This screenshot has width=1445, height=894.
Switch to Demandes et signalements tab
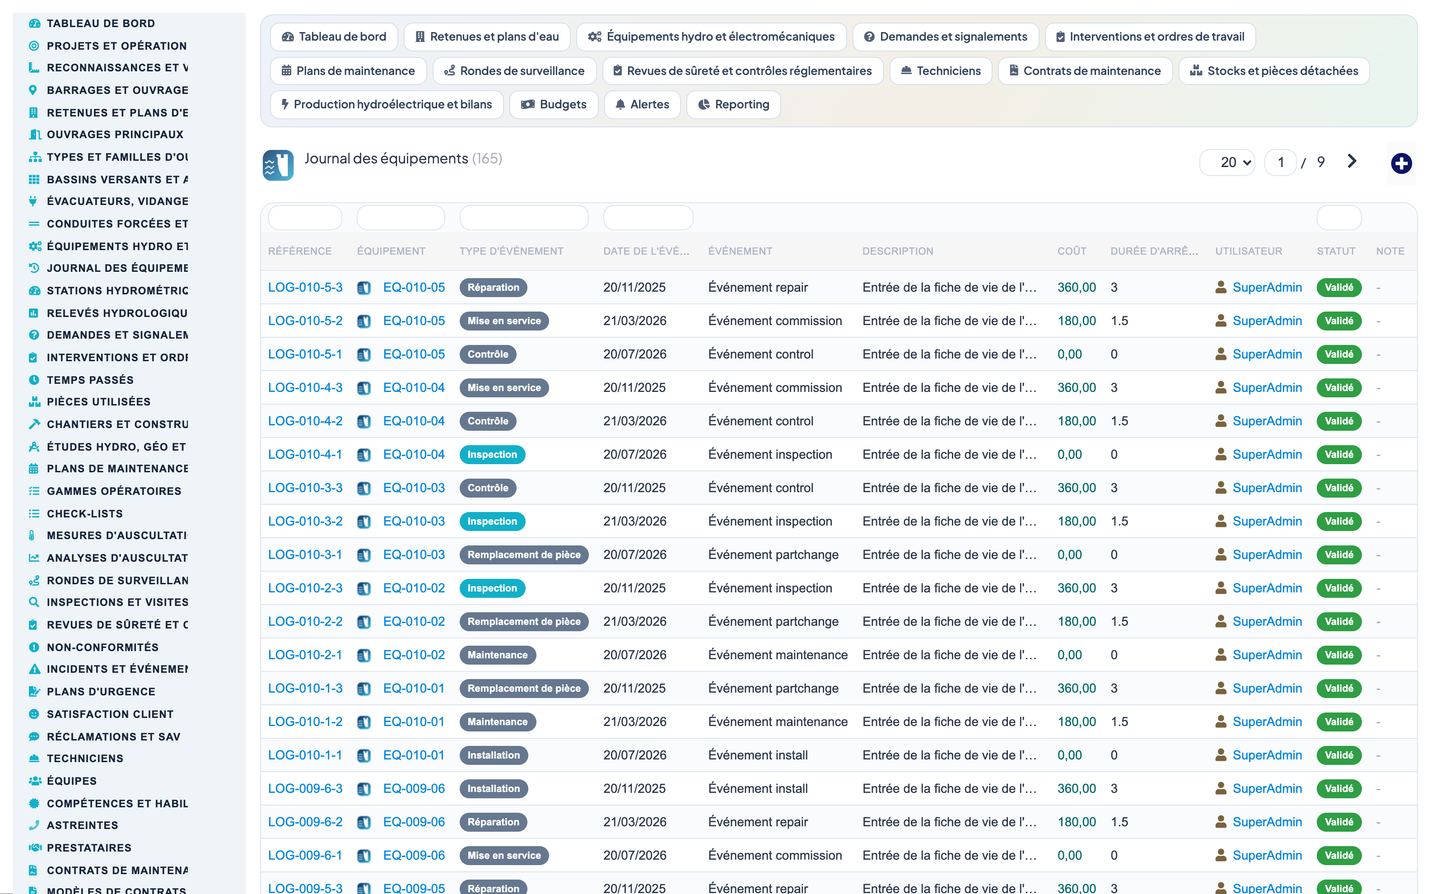tap(945, 37)
